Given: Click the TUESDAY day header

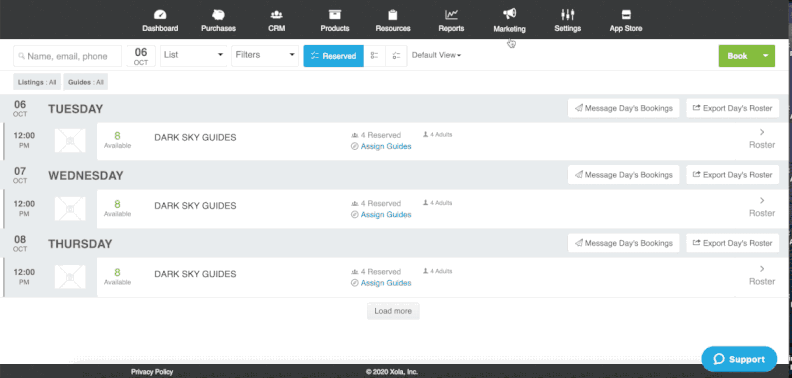Looking at the screenshot, I should 76,109.
